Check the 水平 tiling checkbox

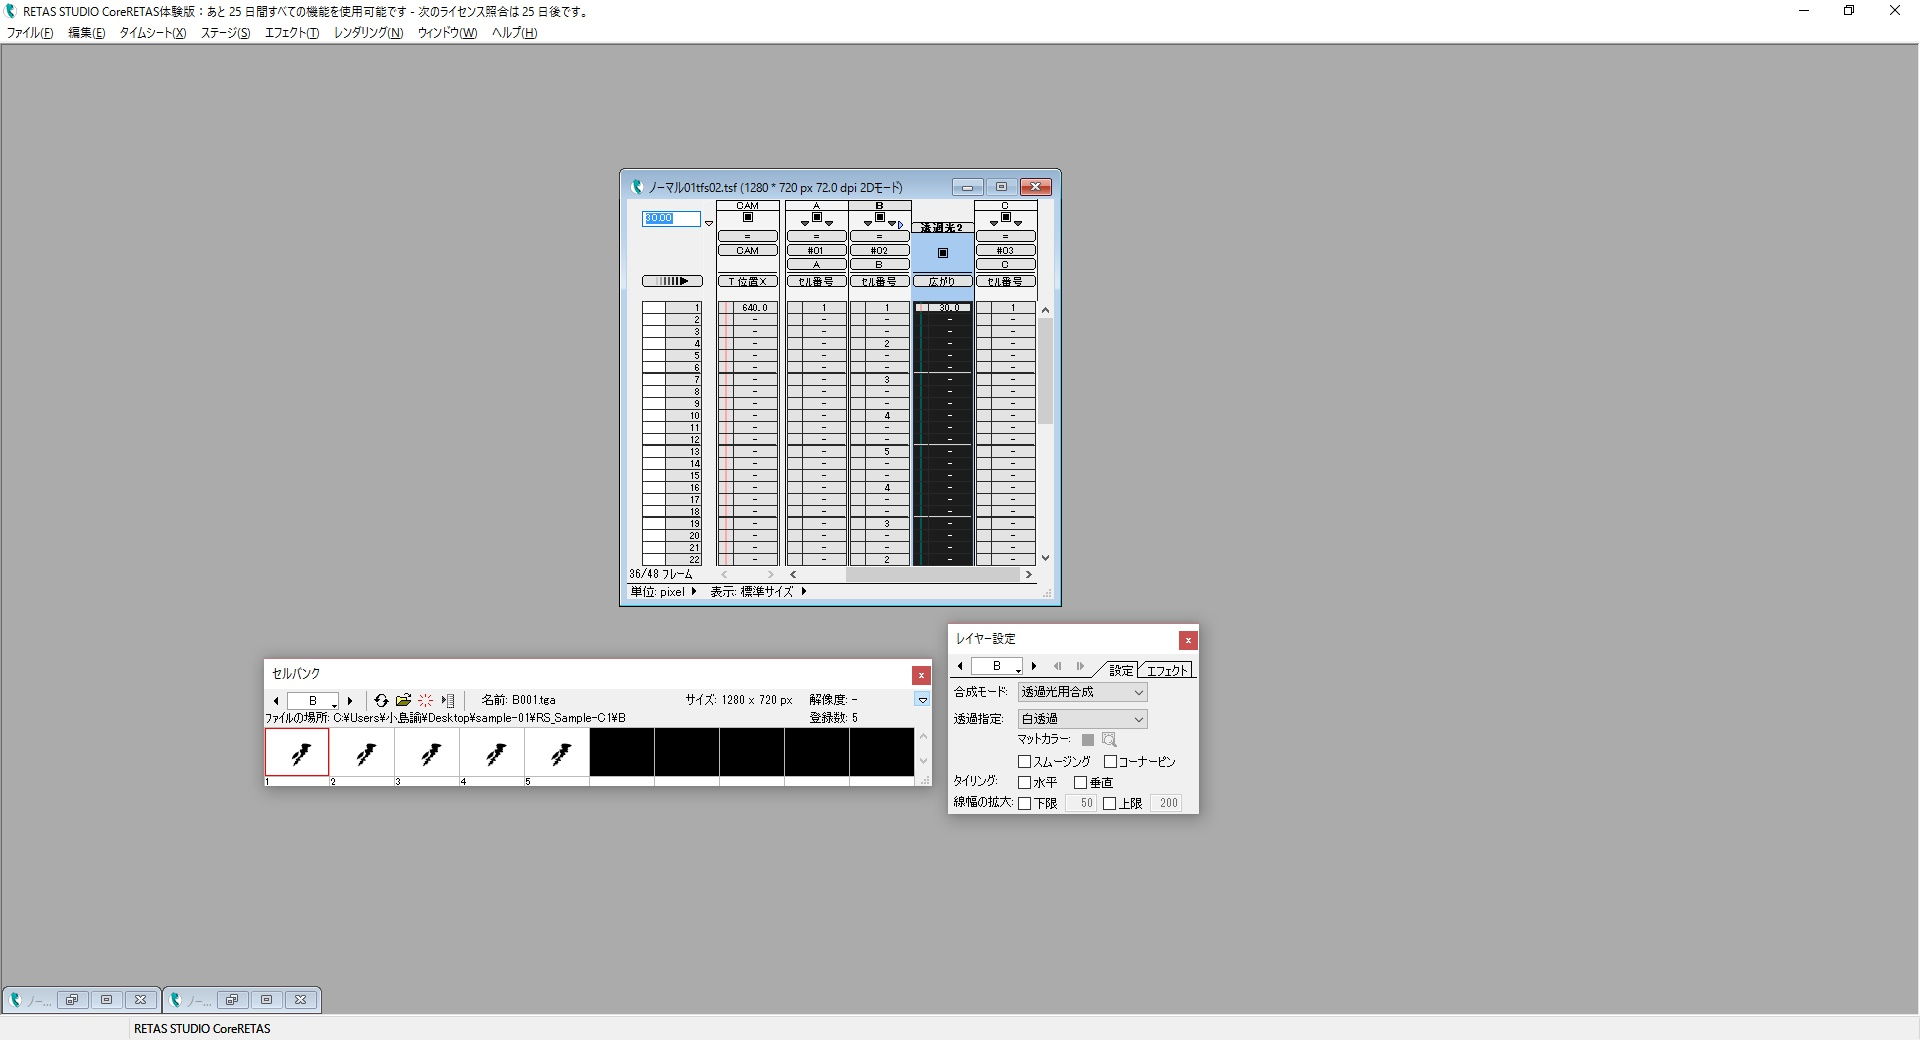pyautogui.click(x=1024, y=783)
